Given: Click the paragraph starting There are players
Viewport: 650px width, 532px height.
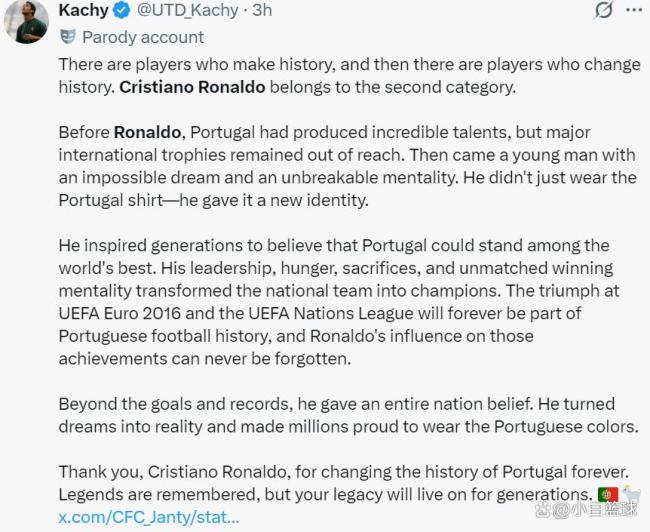Looking at the screenshot, I should [x=349, y=76].
